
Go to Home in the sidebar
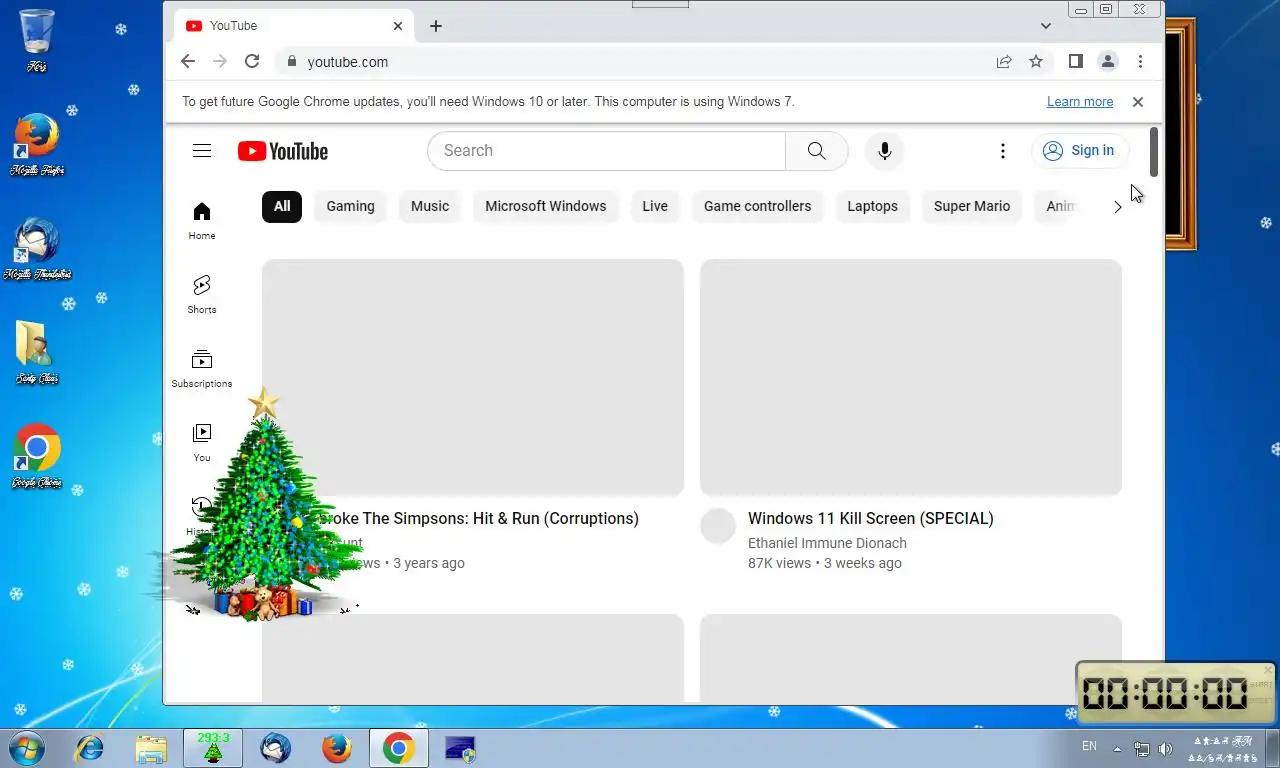pos(202,221)
